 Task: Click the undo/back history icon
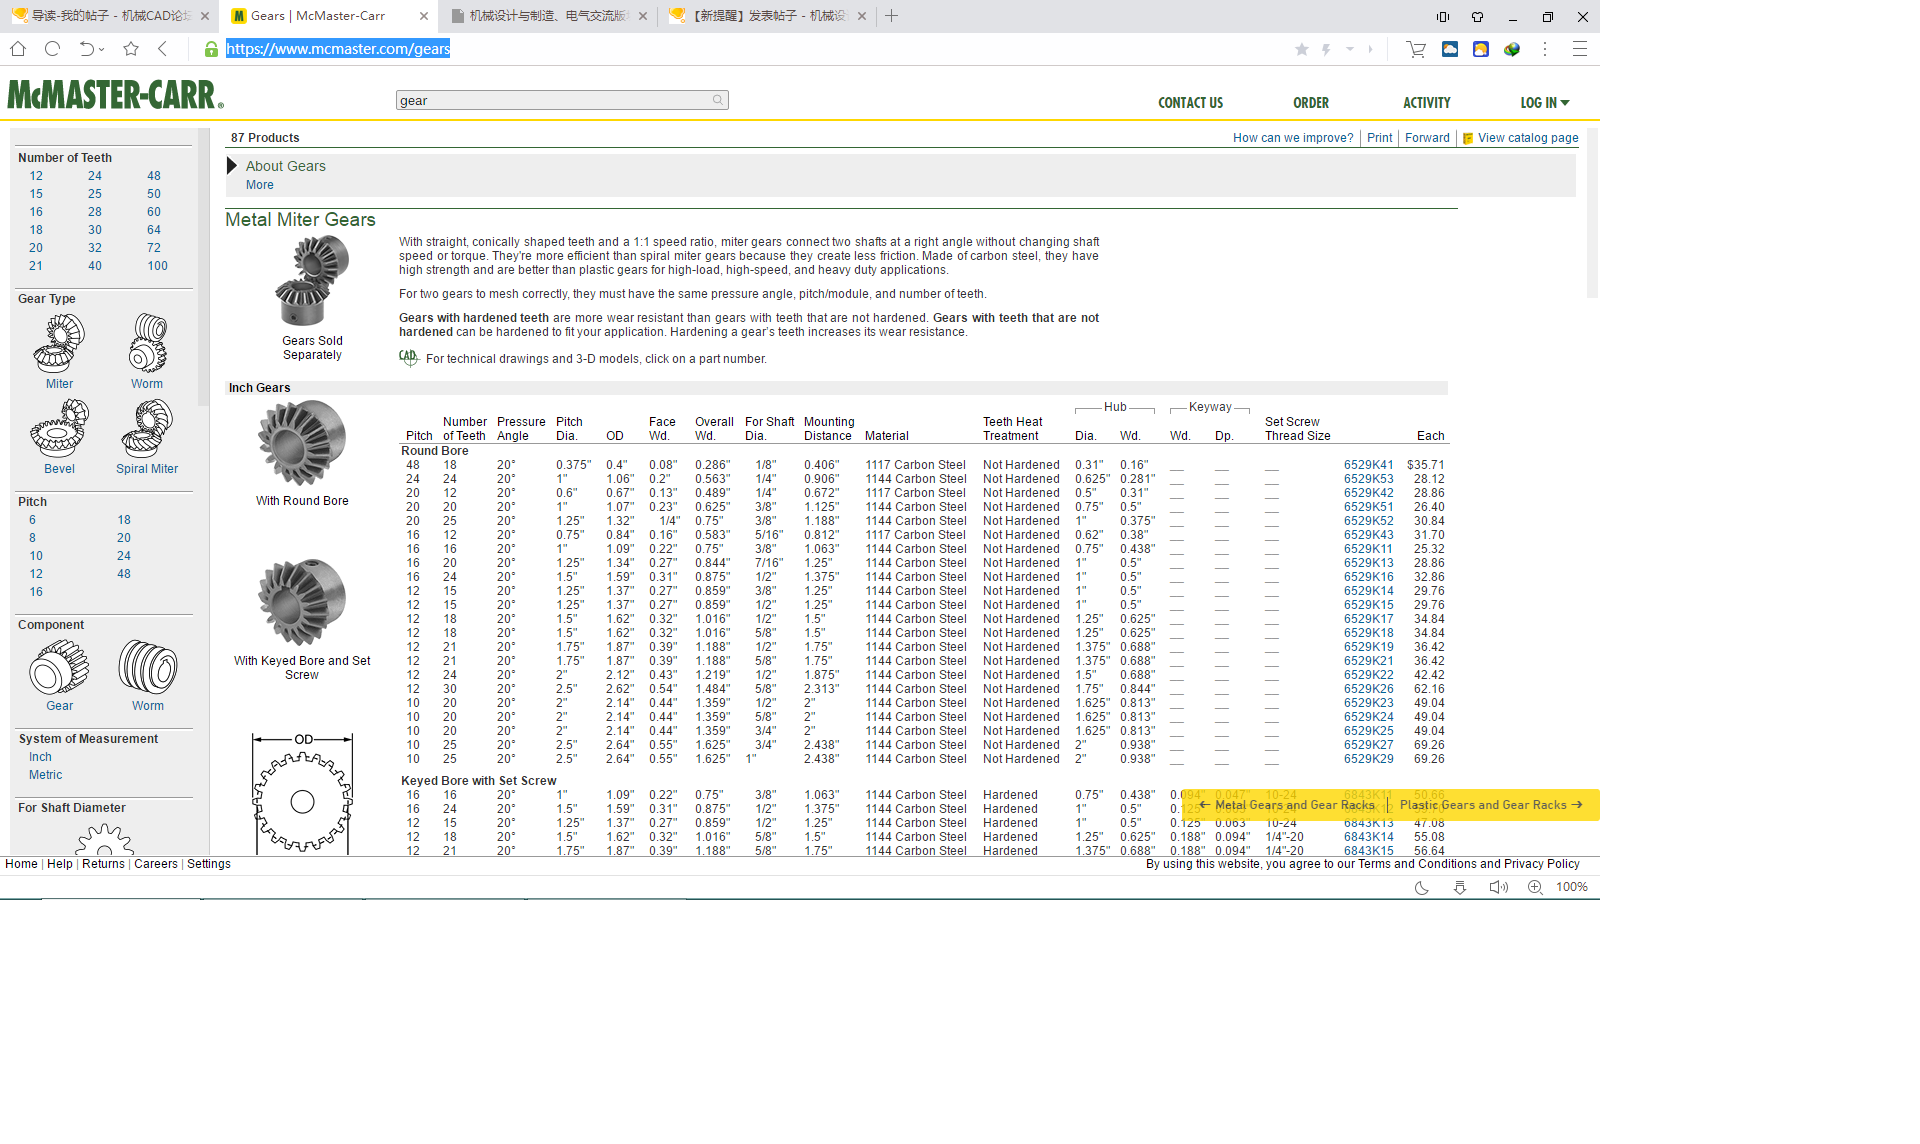click(86, 49)
